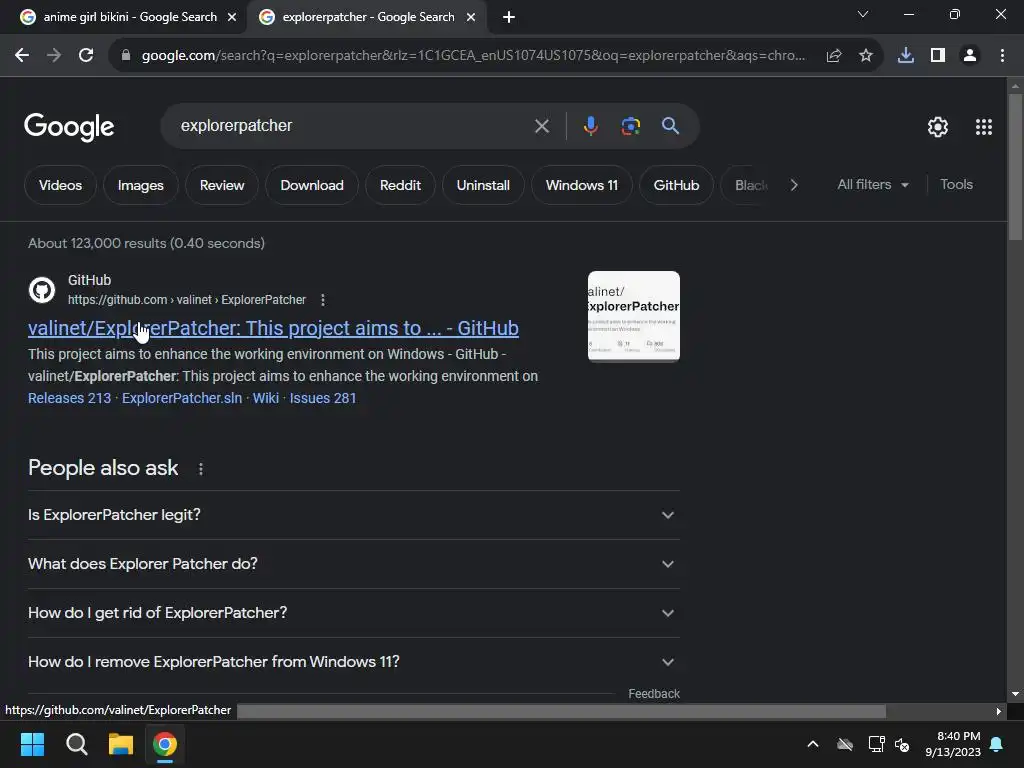Open Wiki sitelink
1024x768 pixels.
265,398
